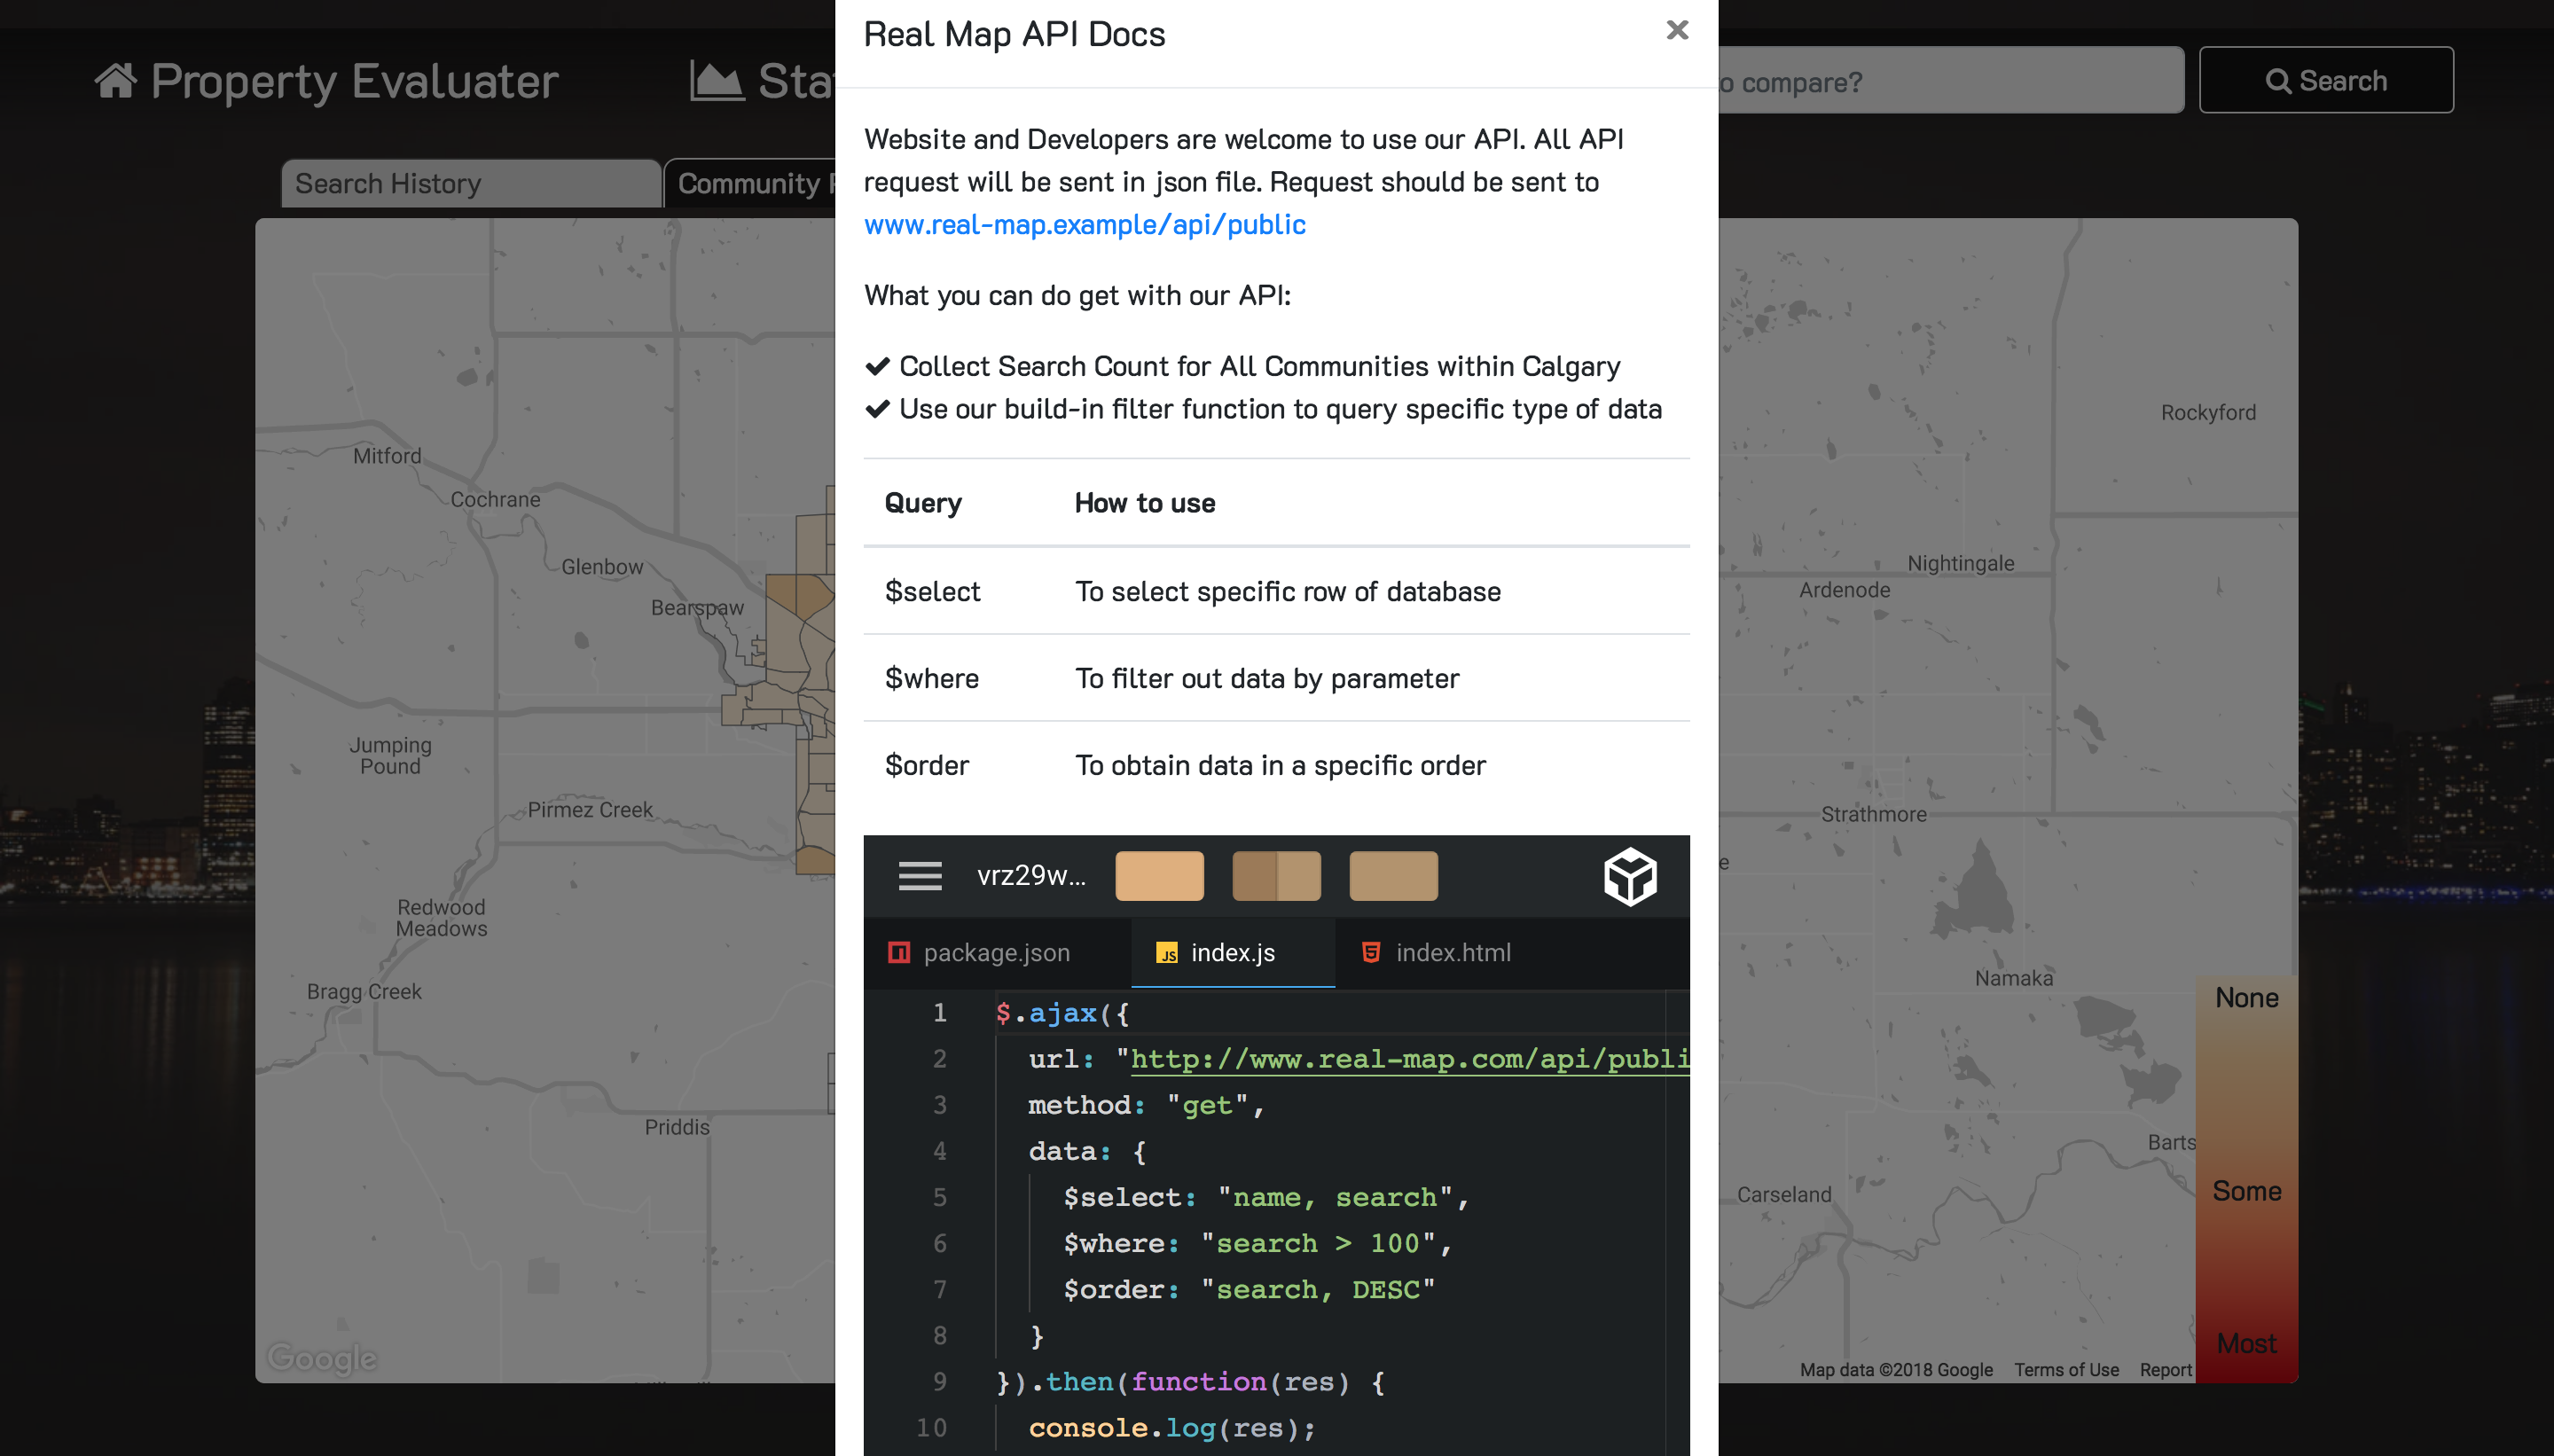Click 'Map data ©2018 Google' attribution
The height and width of the screenshot is (1456, 2554).
pos(1896,1369)
